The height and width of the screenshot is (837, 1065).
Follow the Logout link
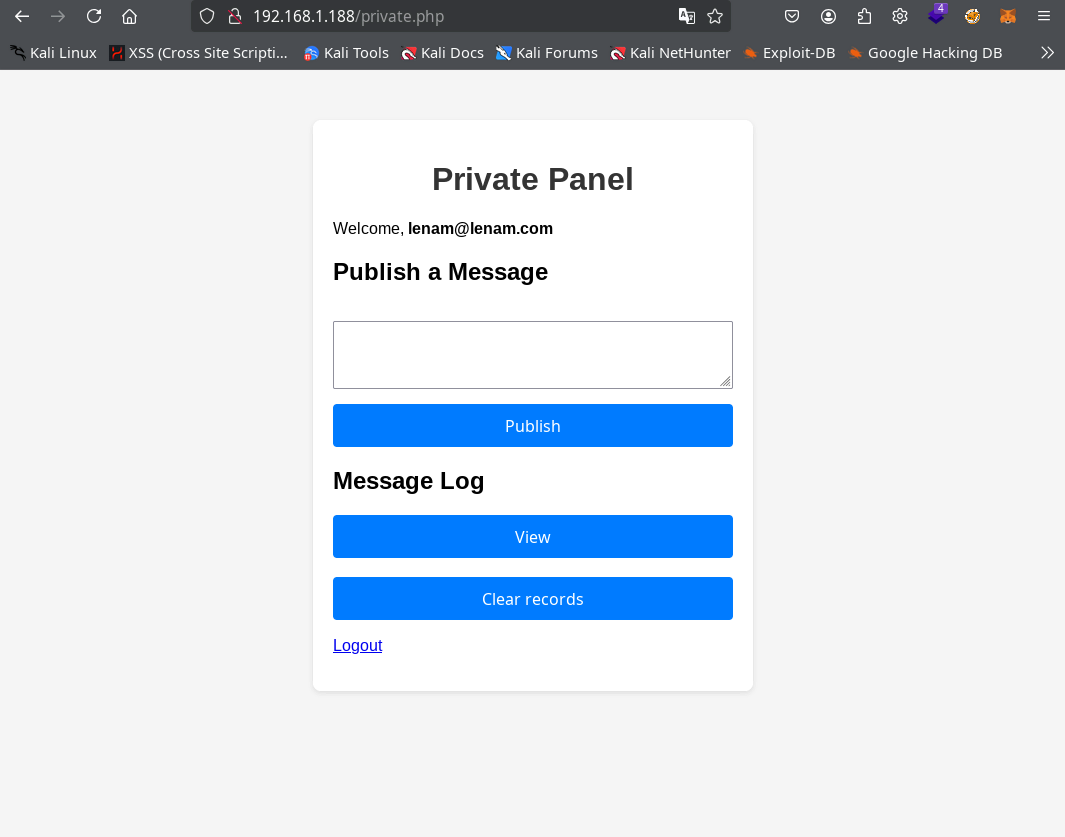(x=357, y=645)
